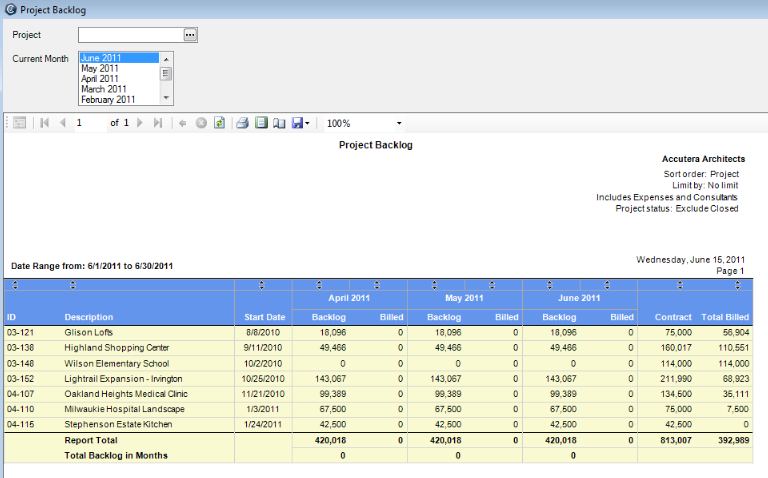
Task: Jump to last report page
Action: [158, 123]
